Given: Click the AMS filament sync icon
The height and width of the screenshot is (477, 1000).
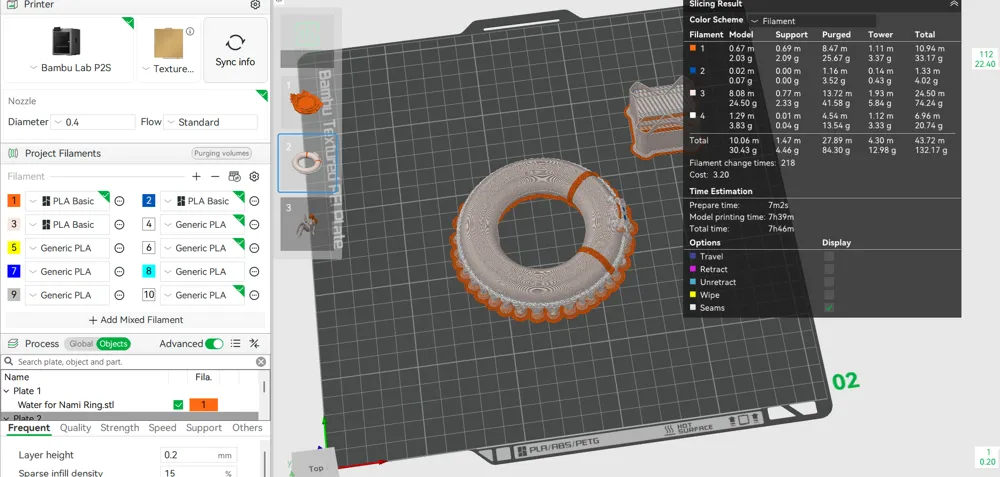Looking at the screenshot, I should (x=234, y=177).
